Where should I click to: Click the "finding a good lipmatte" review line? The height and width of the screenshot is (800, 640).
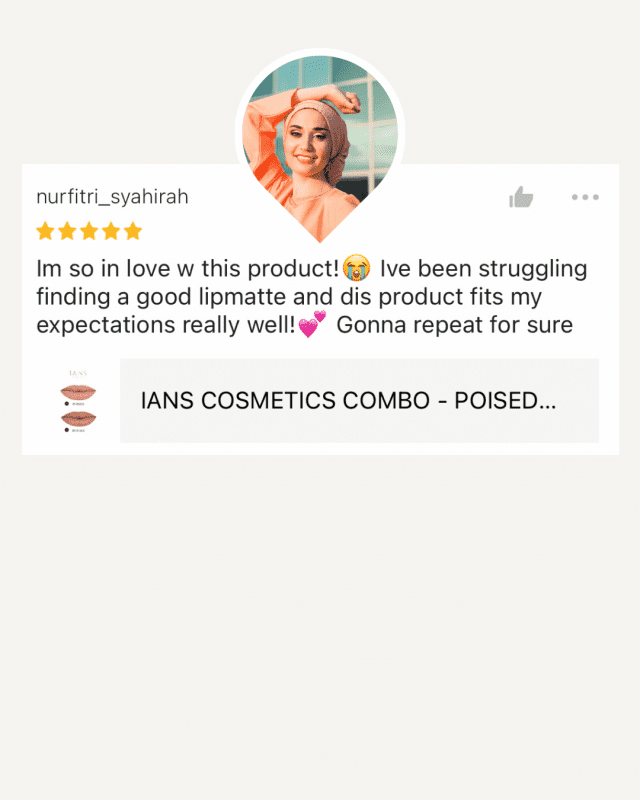click(289, 297)
